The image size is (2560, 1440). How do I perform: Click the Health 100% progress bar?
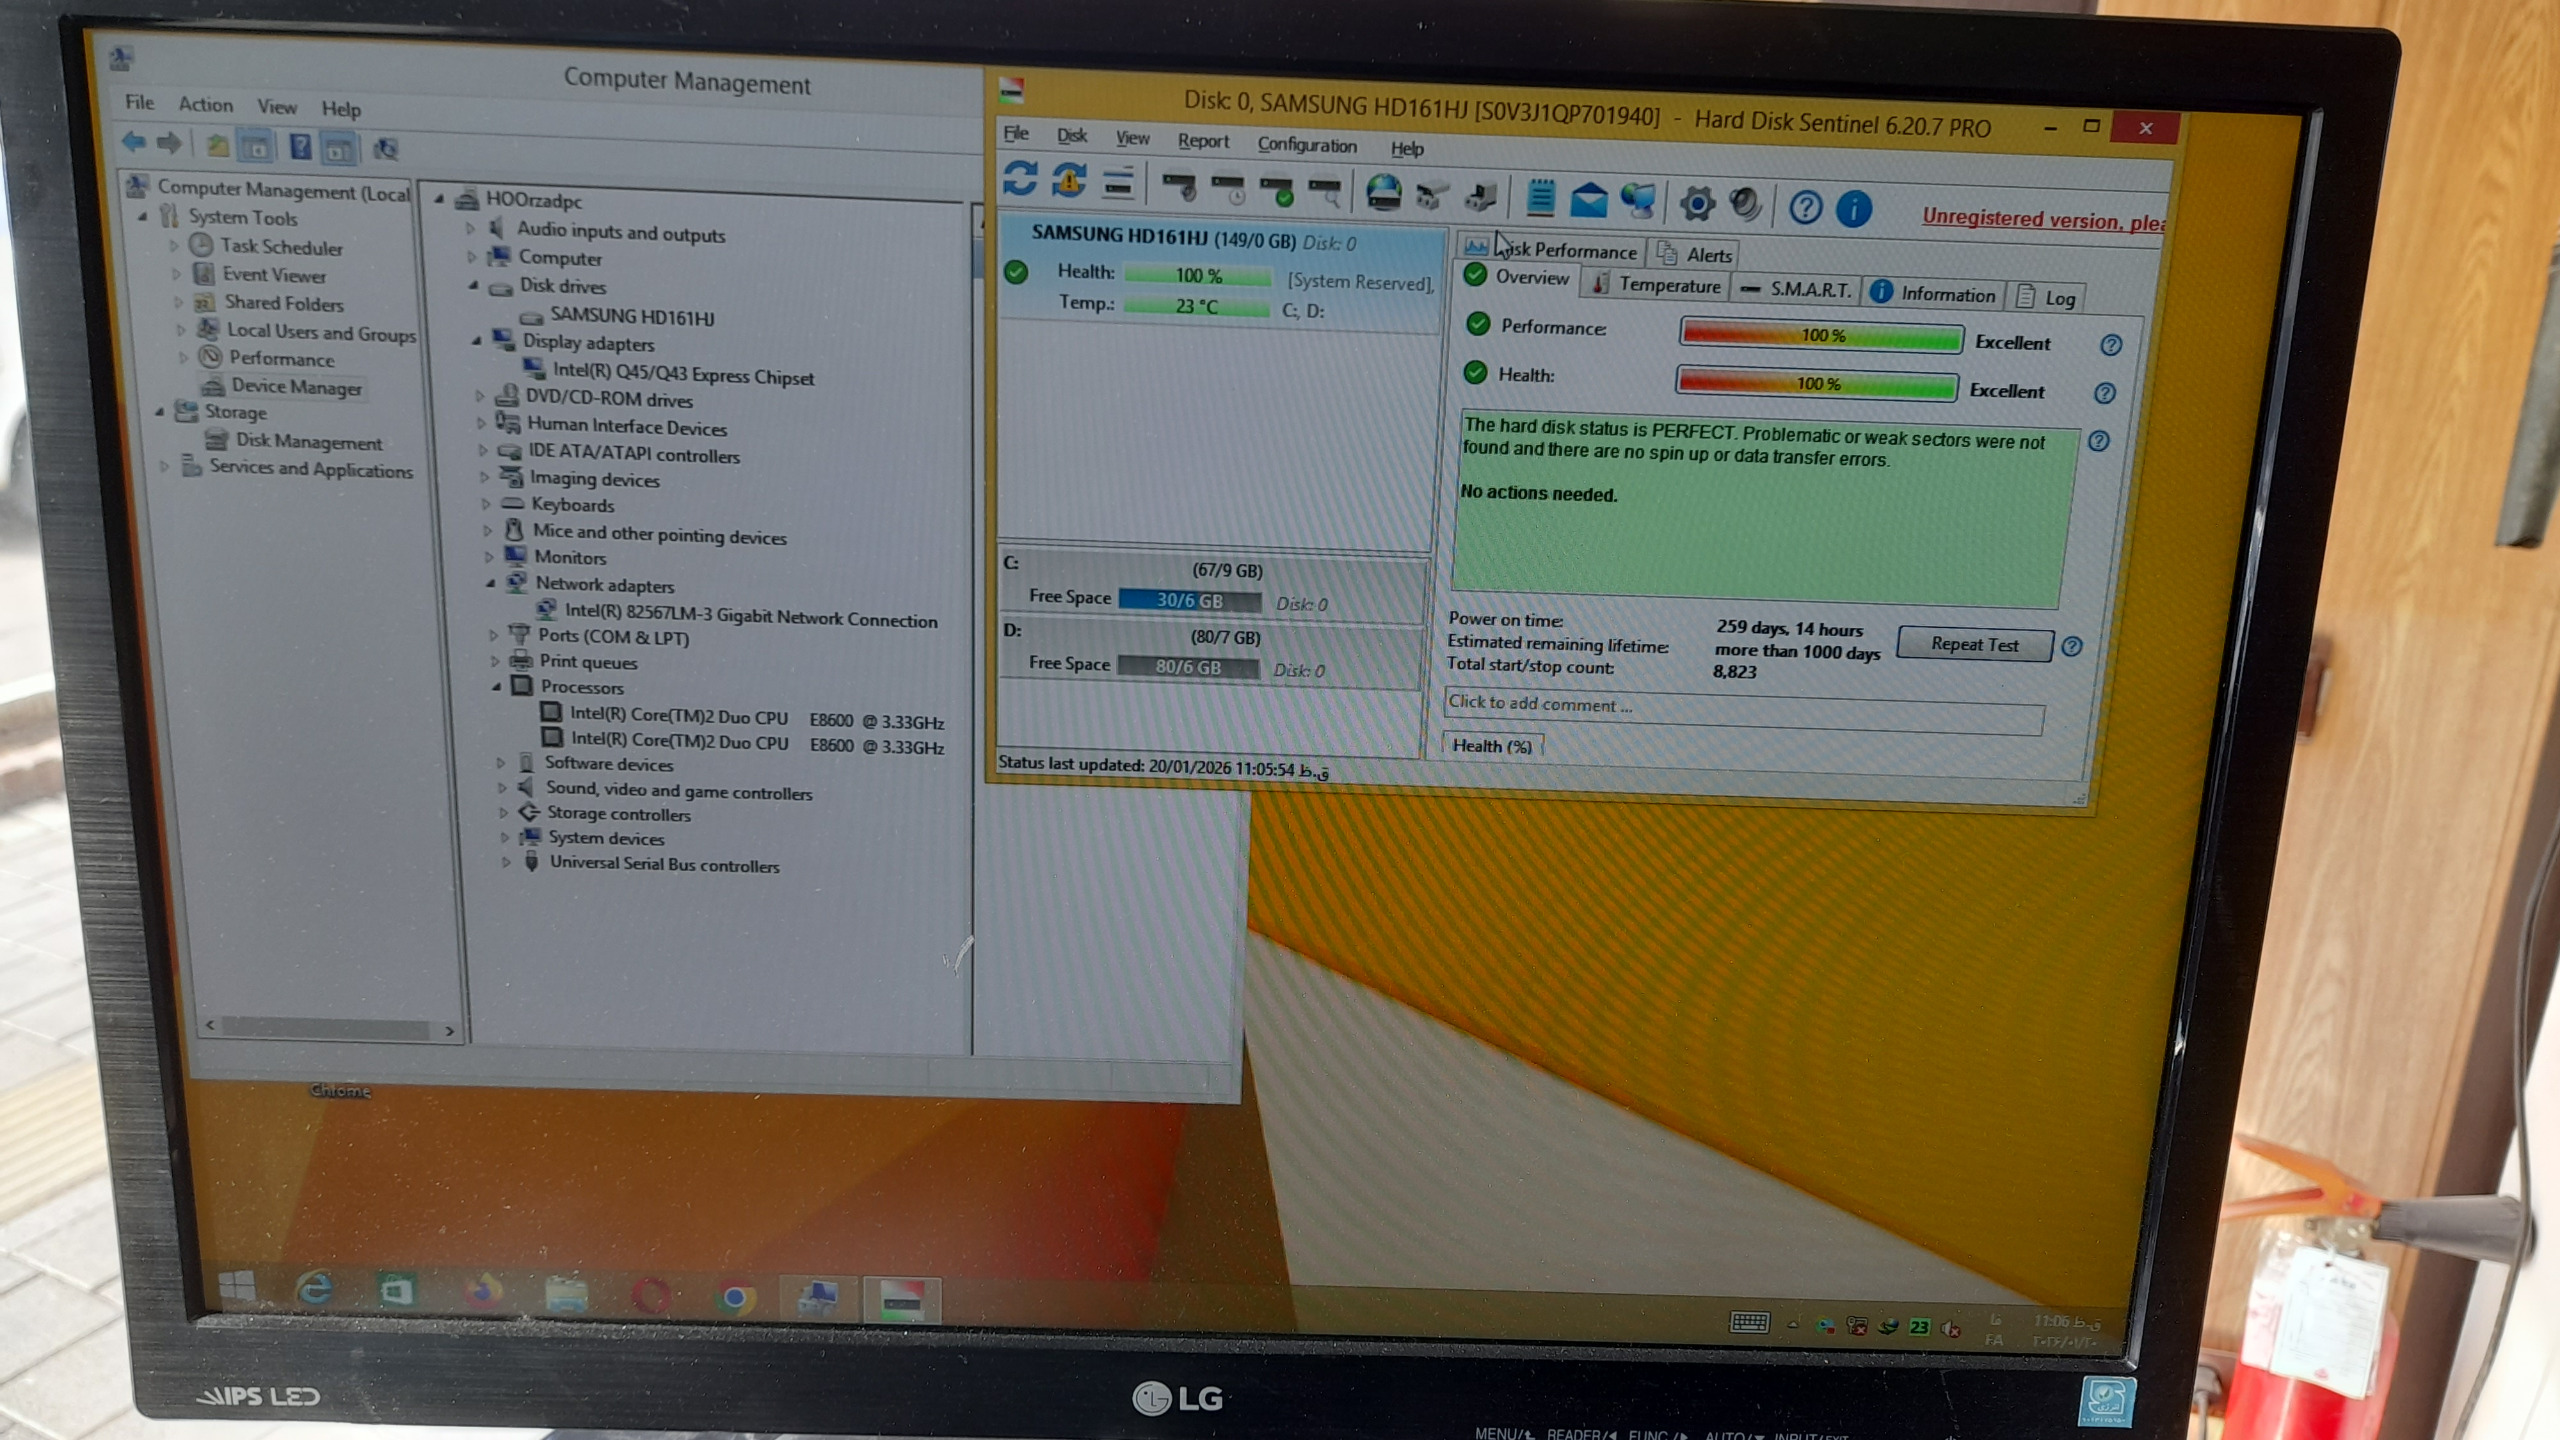(1816, 384)
